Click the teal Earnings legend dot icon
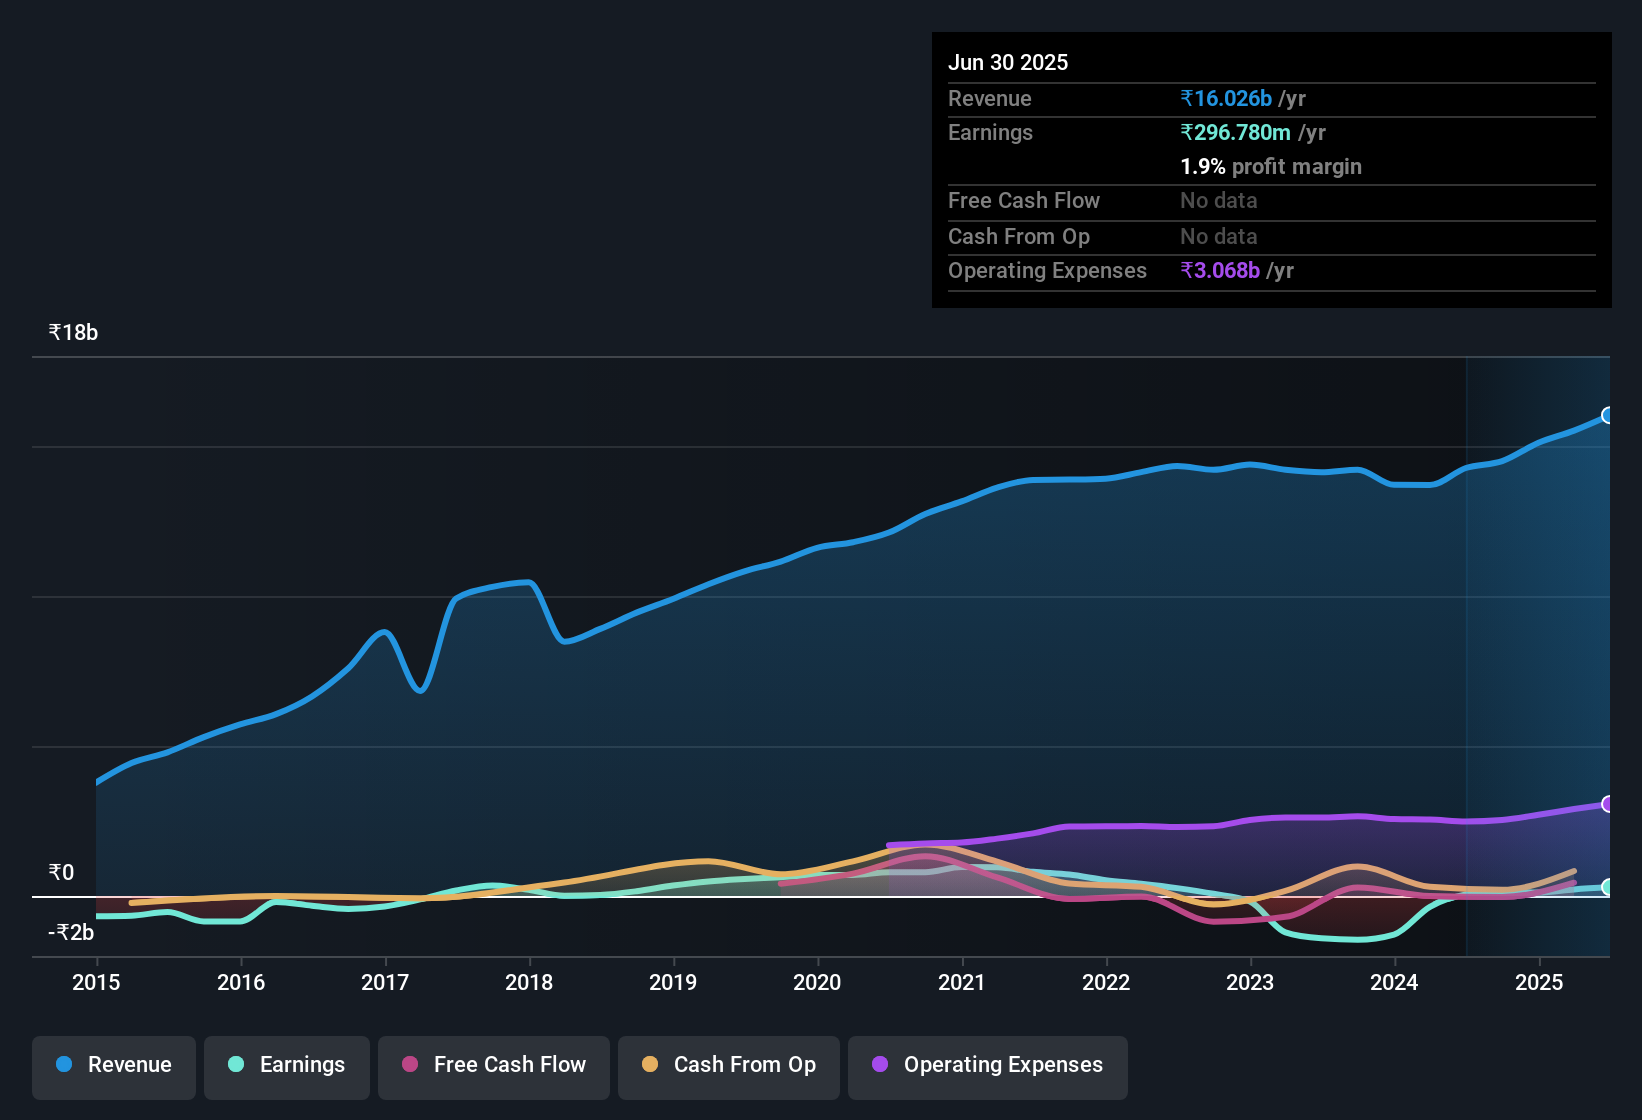The height and width of the screenshot is (1120, 1642). coord(236,1065)
